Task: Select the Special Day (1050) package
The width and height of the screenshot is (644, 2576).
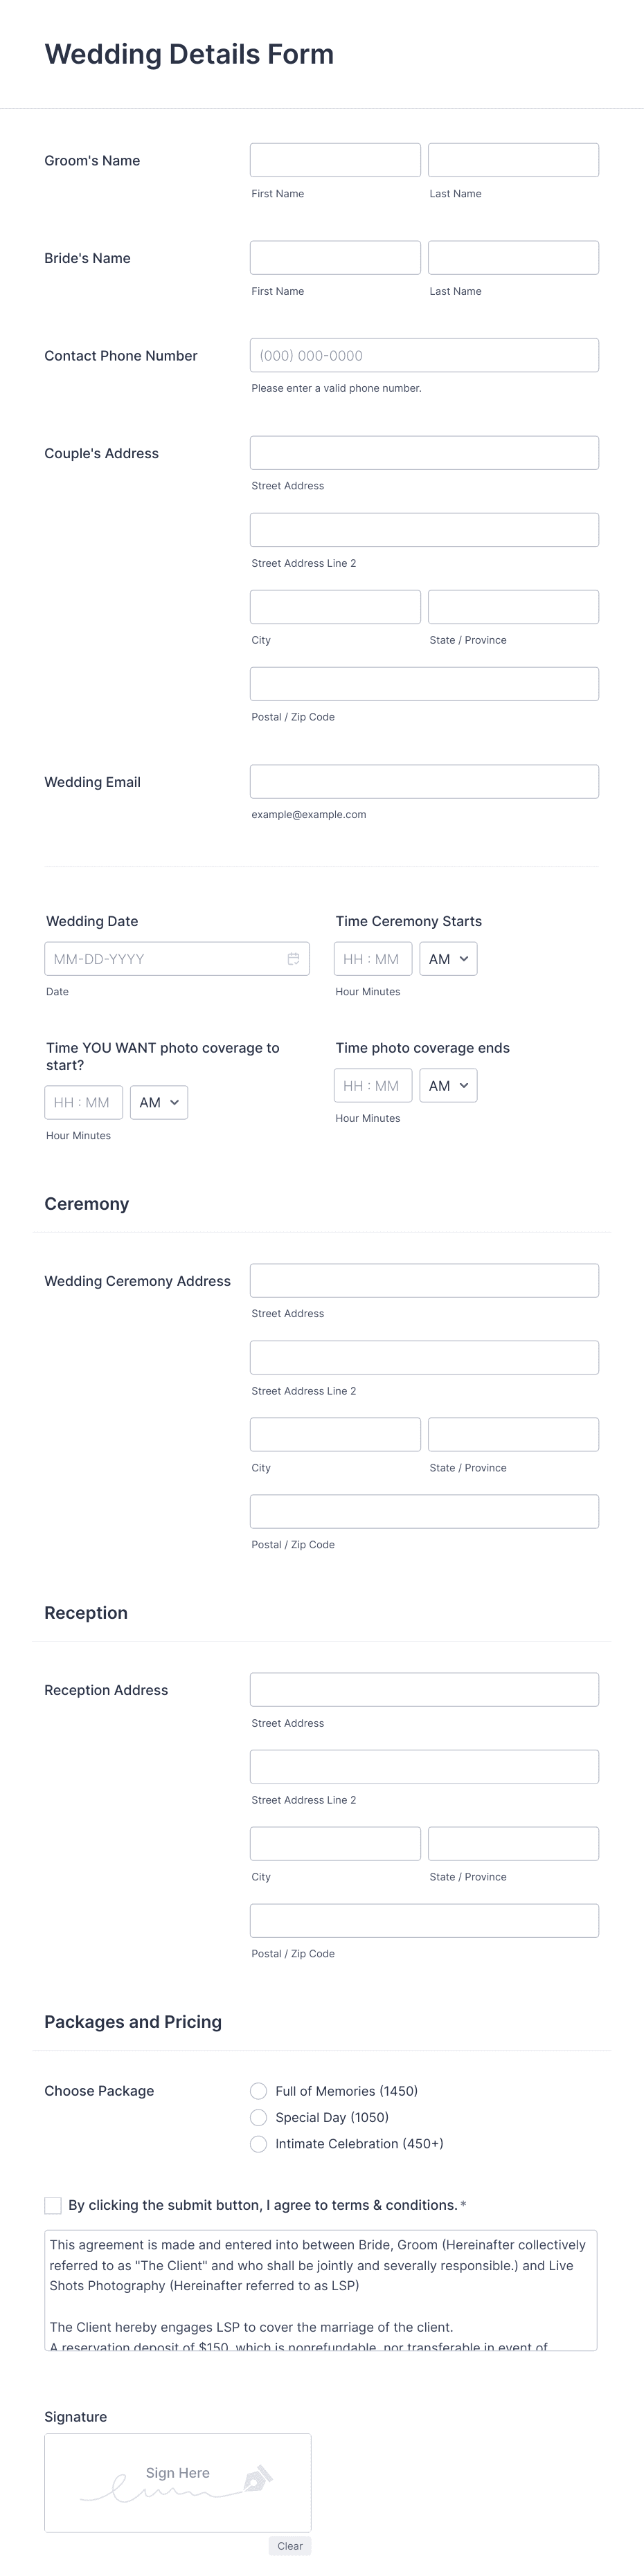Action: [x=258, y=2116]
